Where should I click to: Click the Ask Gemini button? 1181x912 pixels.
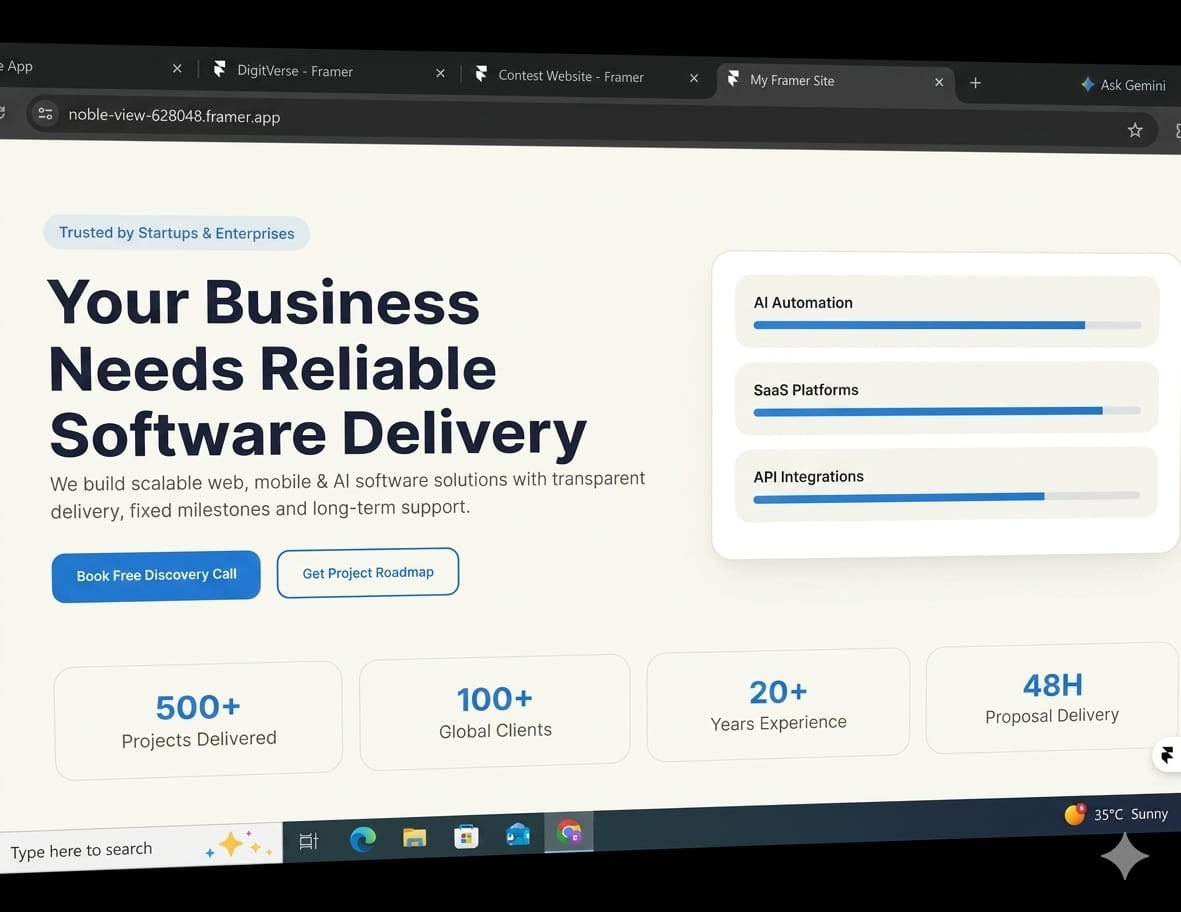[x=1123, y=85]
